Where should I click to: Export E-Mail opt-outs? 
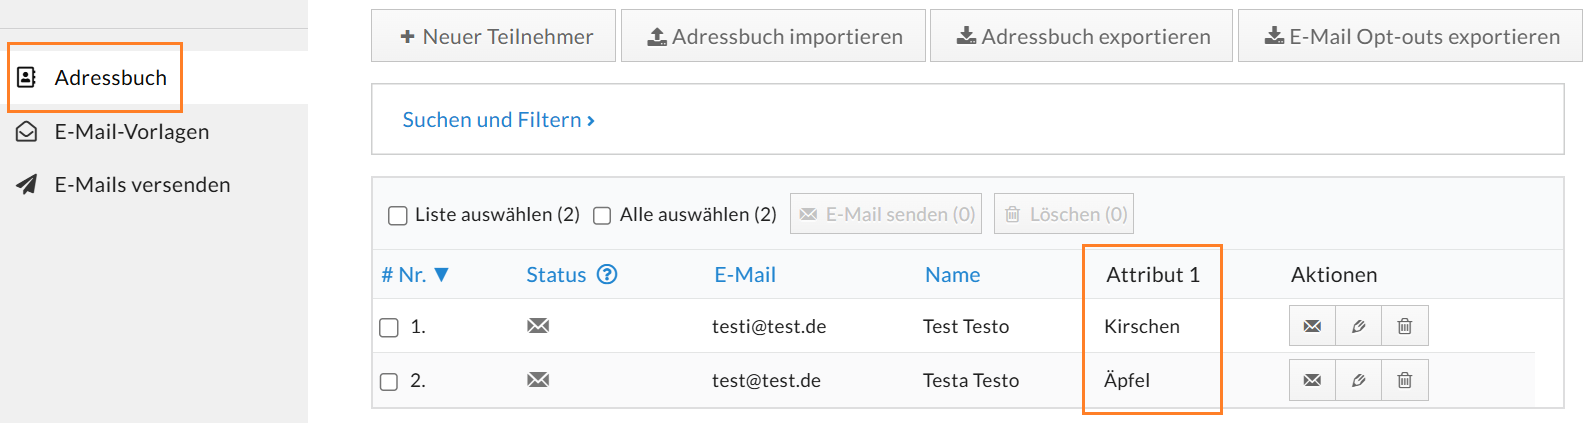(x=1410, y=37)
